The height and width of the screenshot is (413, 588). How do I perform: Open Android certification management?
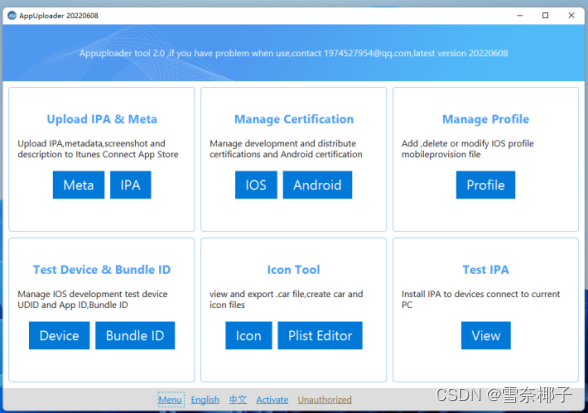click(317, 185)
